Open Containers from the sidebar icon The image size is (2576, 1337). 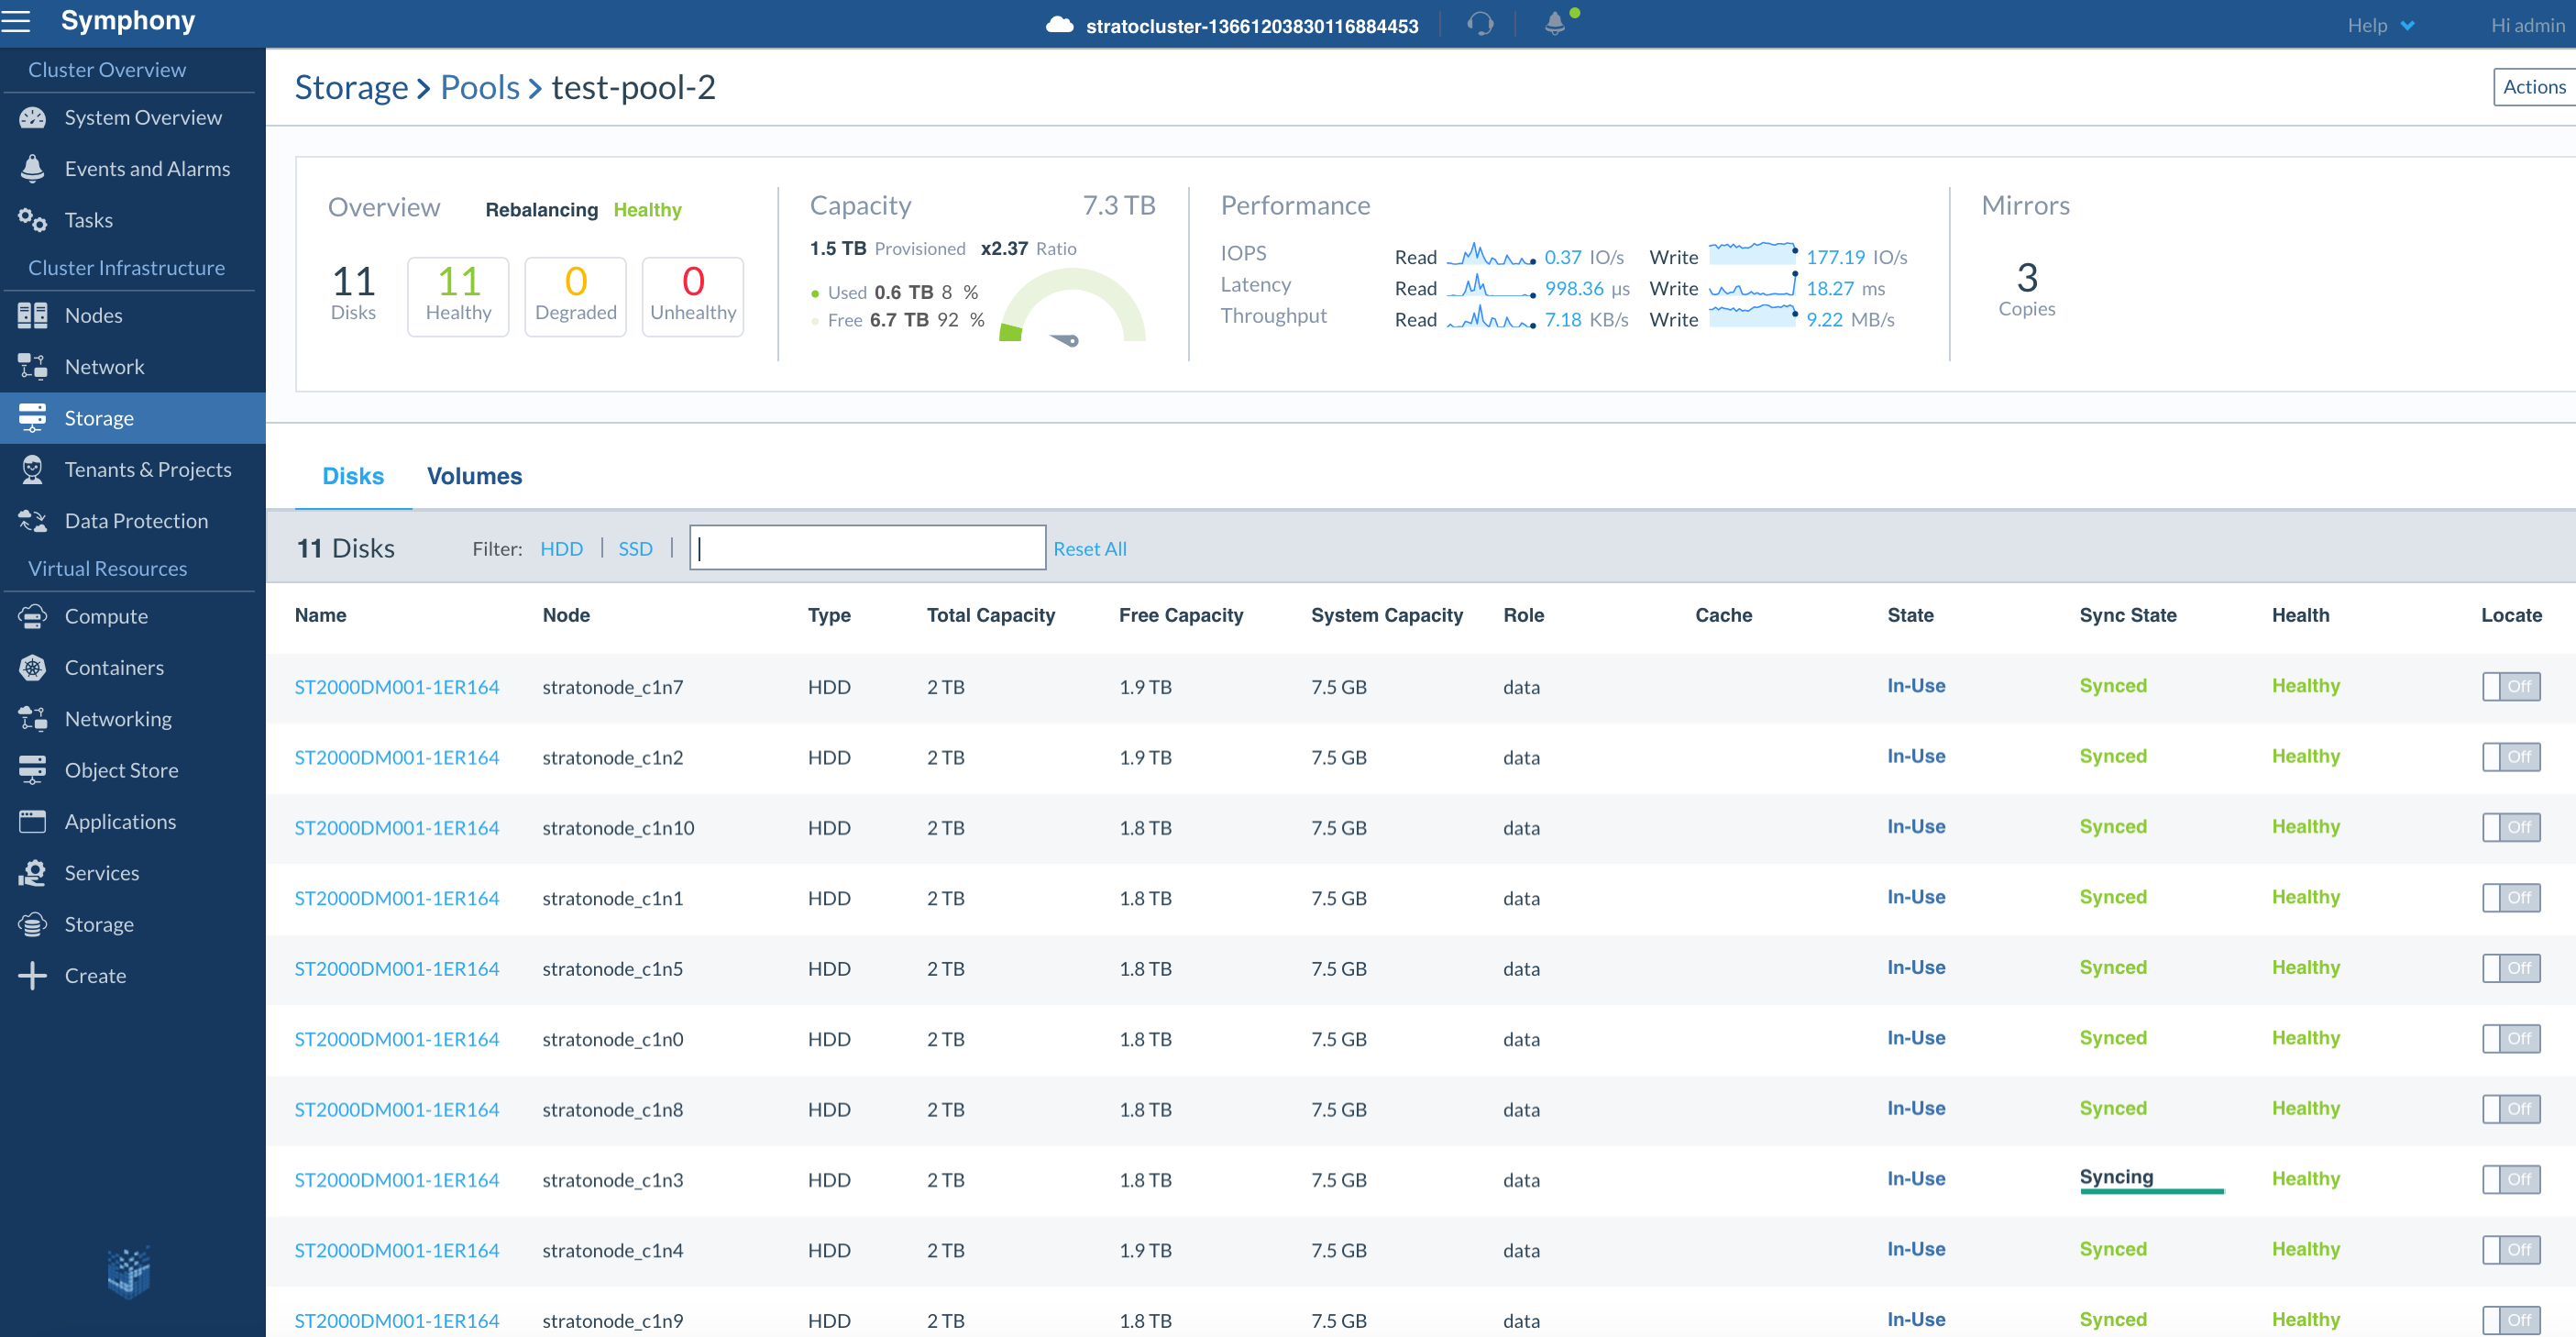[x=33, y=667]
